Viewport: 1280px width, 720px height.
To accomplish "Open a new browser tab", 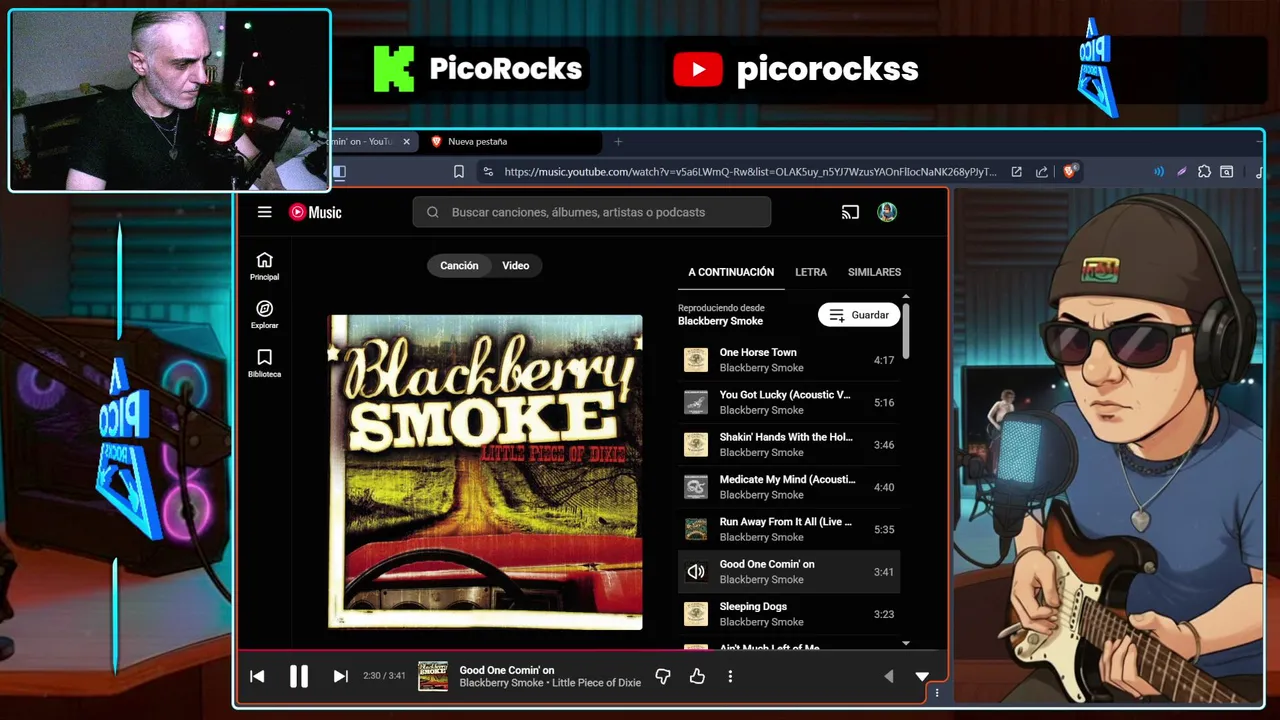I will pyautogui.click(x=618, y=142).
